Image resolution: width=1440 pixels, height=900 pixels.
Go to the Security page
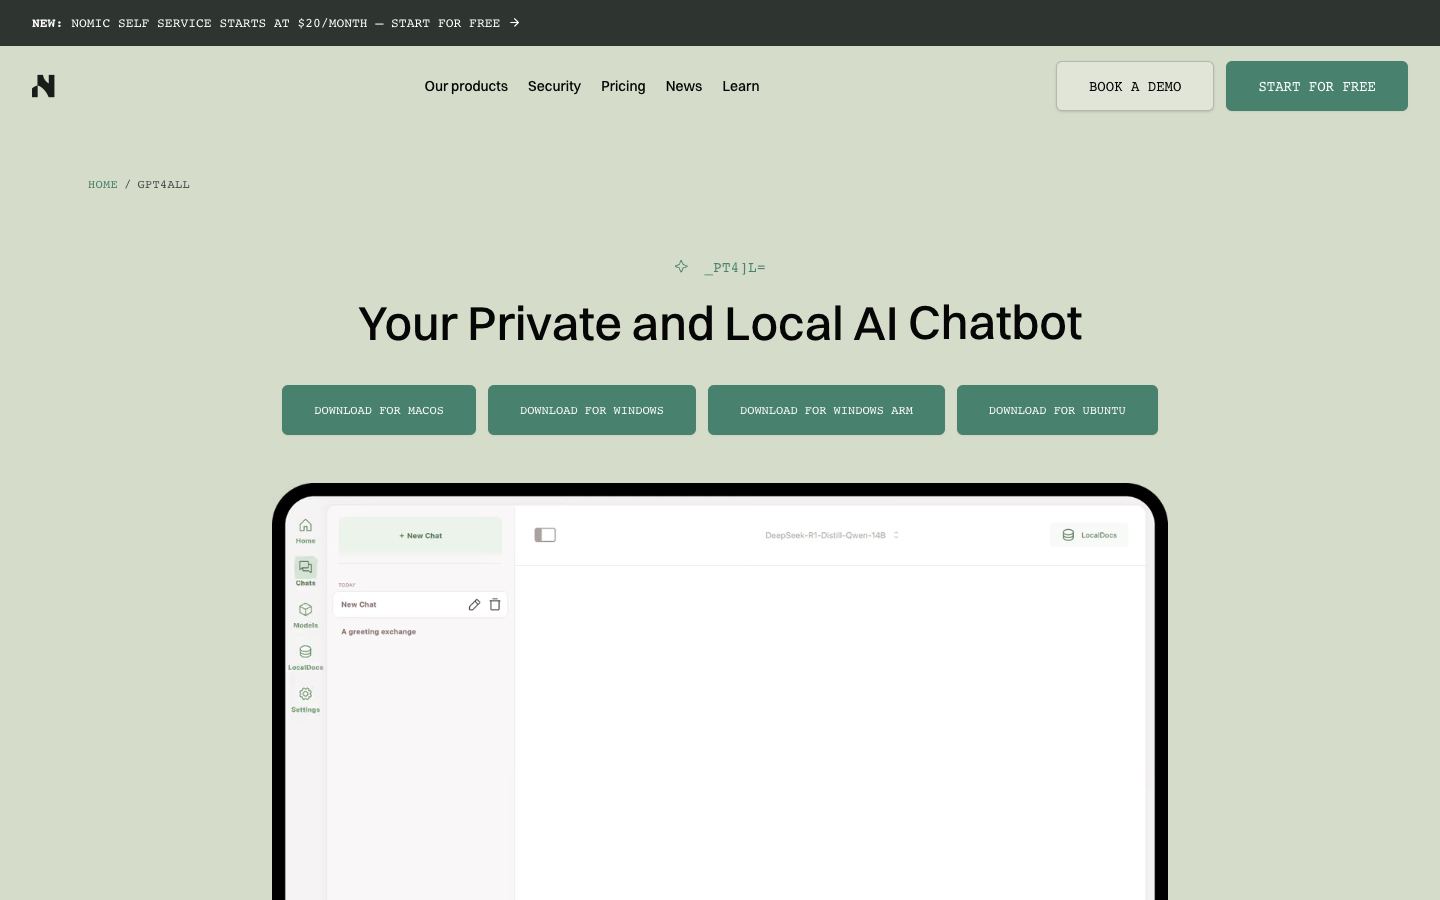tap(554, 86)
